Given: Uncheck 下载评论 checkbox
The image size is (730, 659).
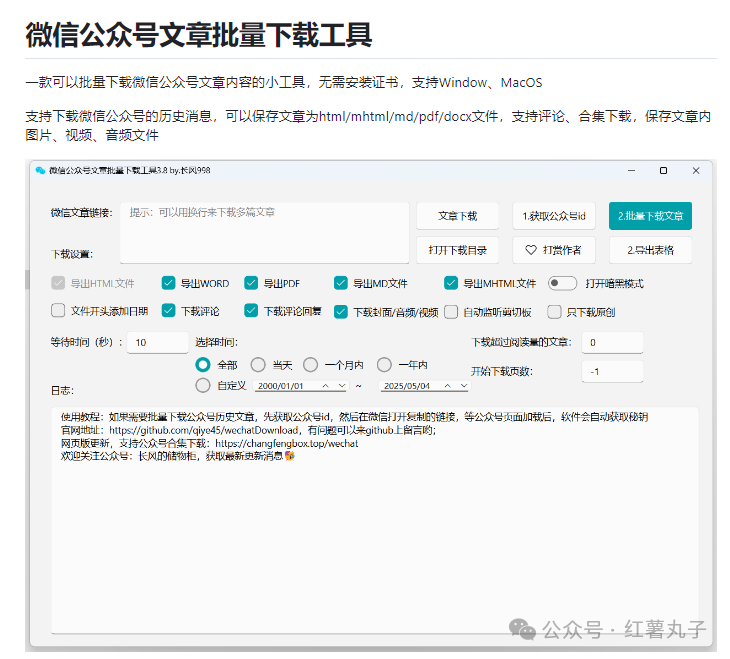Looking at the screenshot, I should pyautogui.click(x=168, y=310).
